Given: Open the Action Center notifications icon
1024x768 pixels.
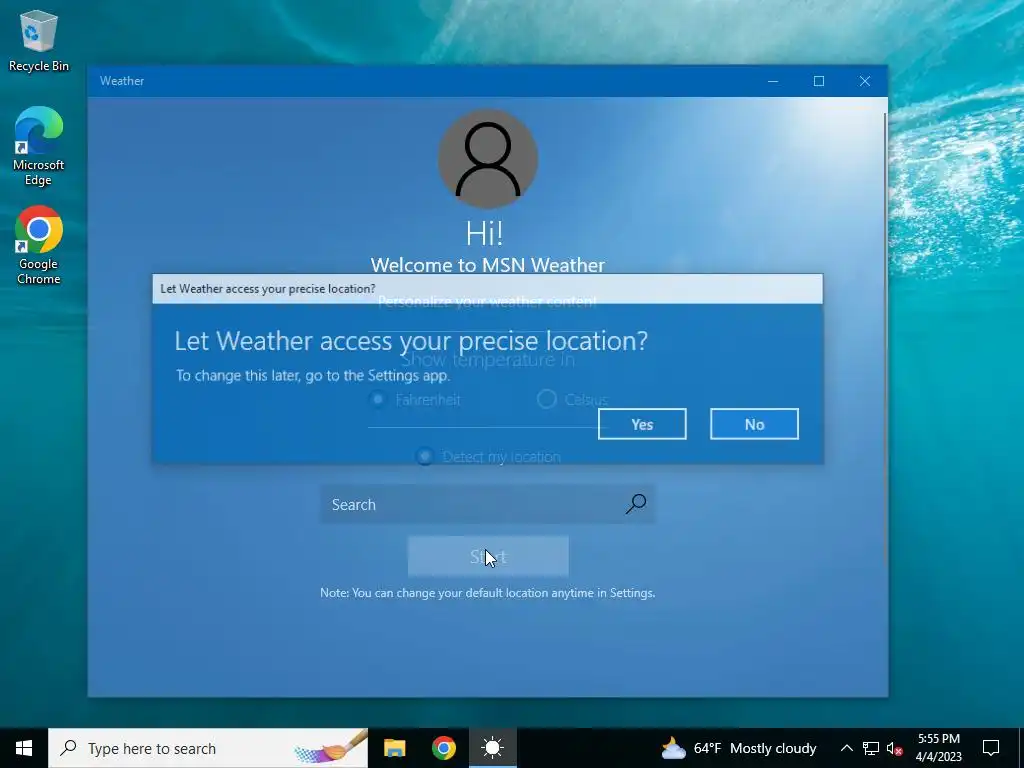Looking at the screenshot, I should pyautogui.click(x=991, y=748).
